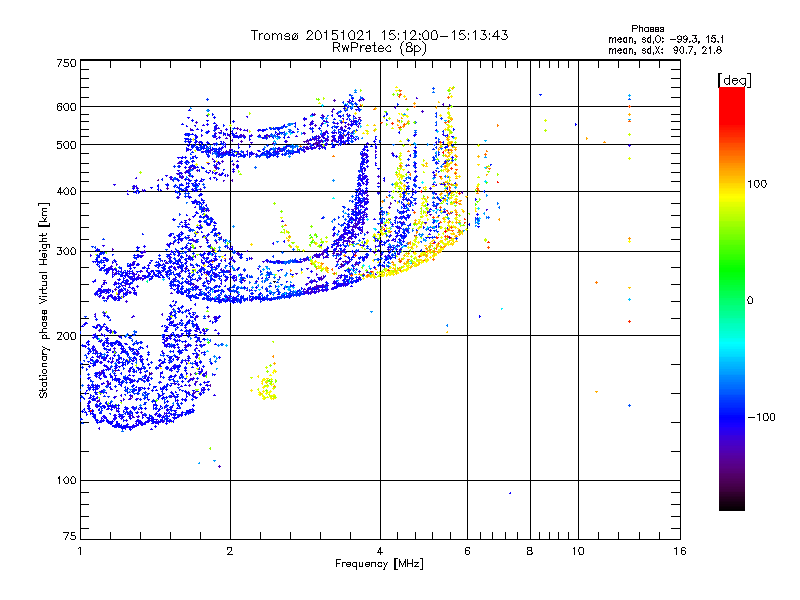This screenshot has height=600, width=800.
Task: Click the rainbow phase color bar
Action: pos(732,298)
